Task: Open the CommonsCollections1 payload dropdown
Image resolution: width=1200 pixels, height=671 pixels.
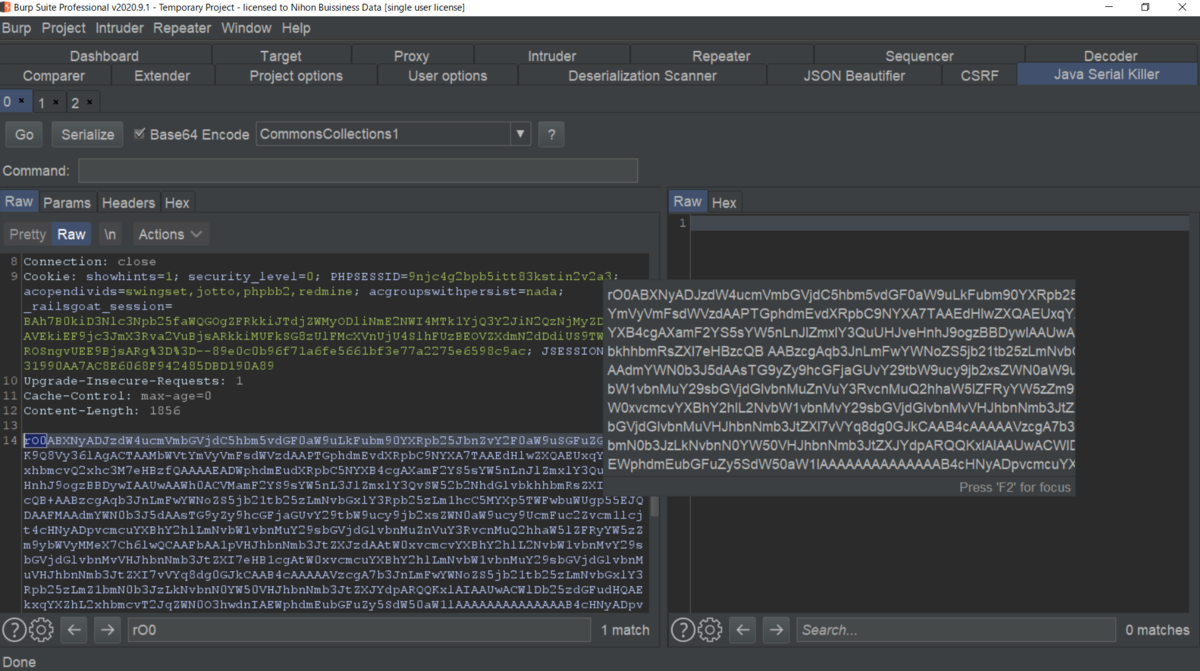Action: click(394, 134)
